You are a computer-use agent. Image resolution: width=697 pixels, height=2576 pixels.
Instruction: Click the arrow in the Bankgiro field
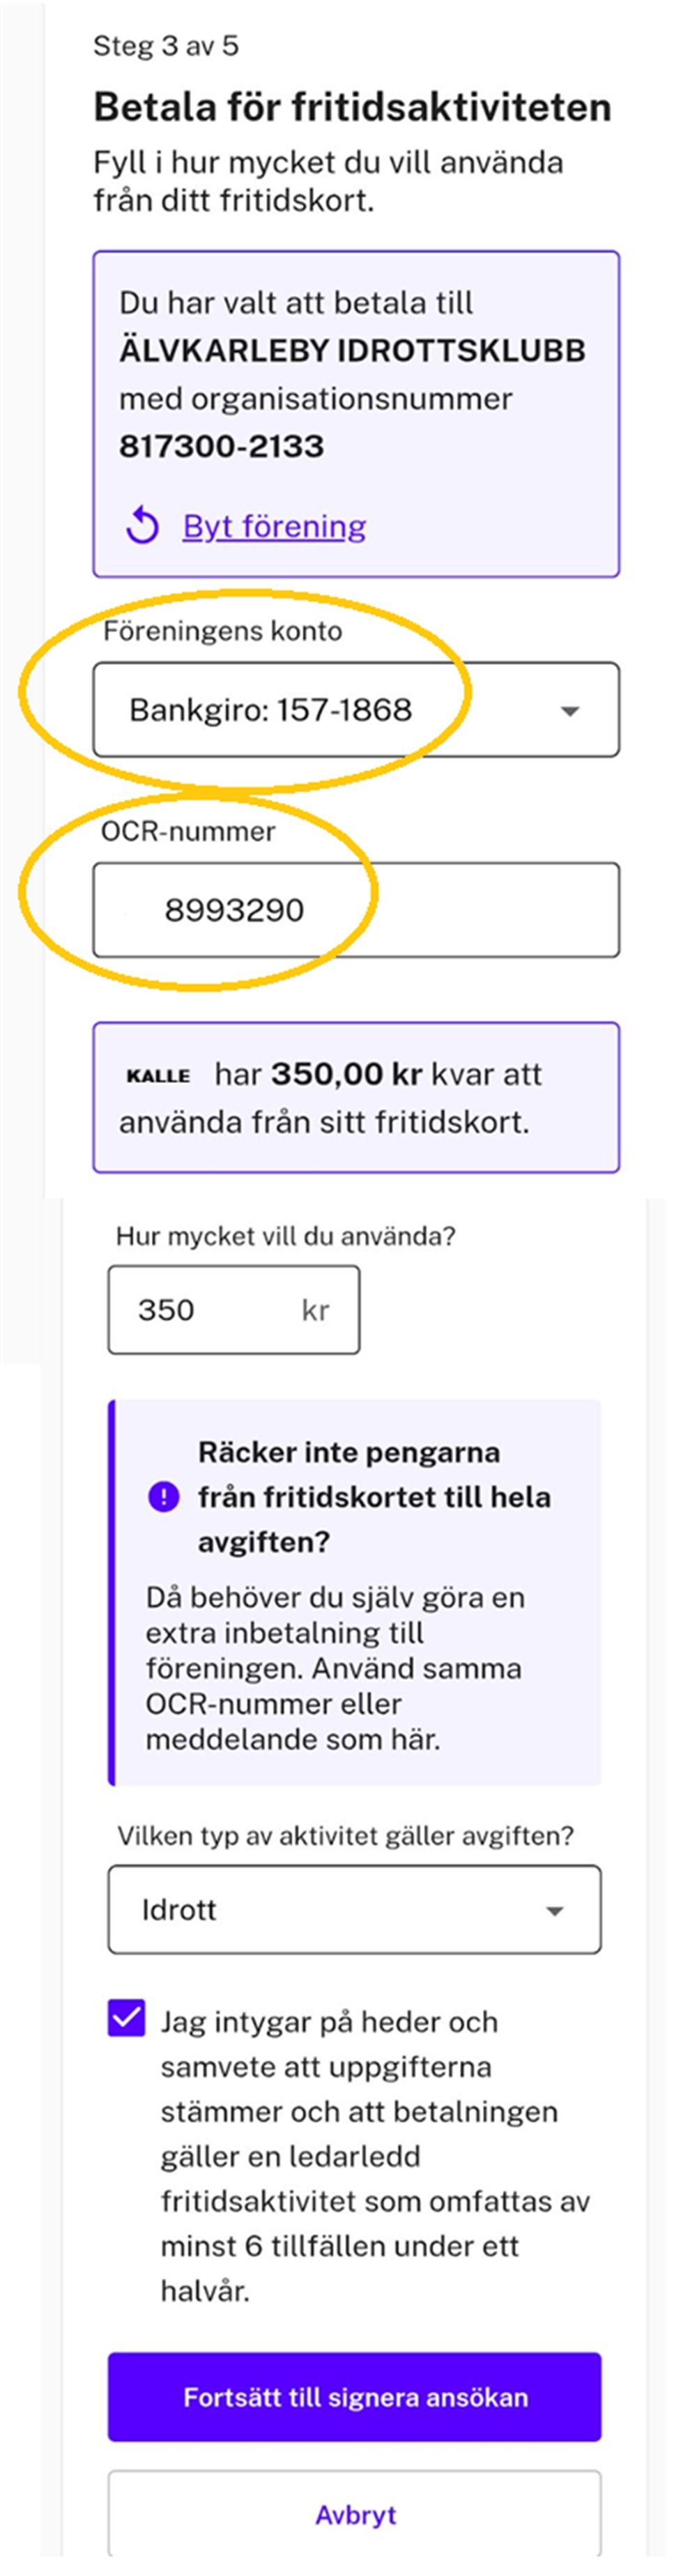pos(570,711)
